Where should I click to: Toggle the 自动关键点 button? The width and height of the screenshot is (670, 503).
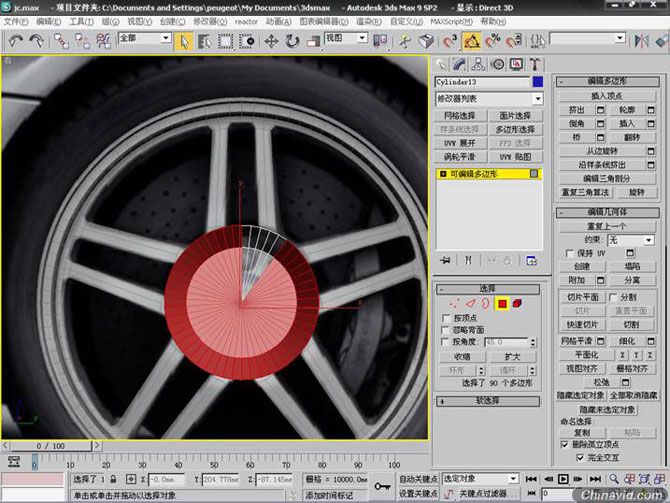tap(418, 479)
